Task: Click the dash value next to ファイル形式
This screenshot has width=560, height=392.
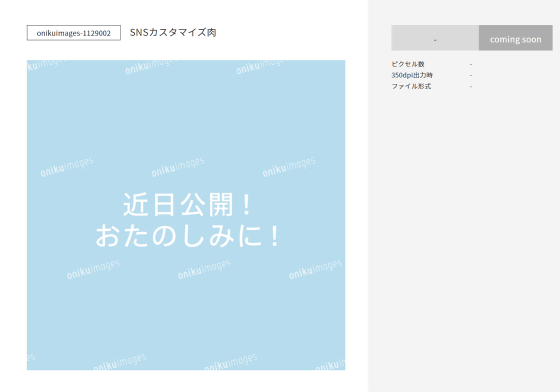Action: (471, 87)
